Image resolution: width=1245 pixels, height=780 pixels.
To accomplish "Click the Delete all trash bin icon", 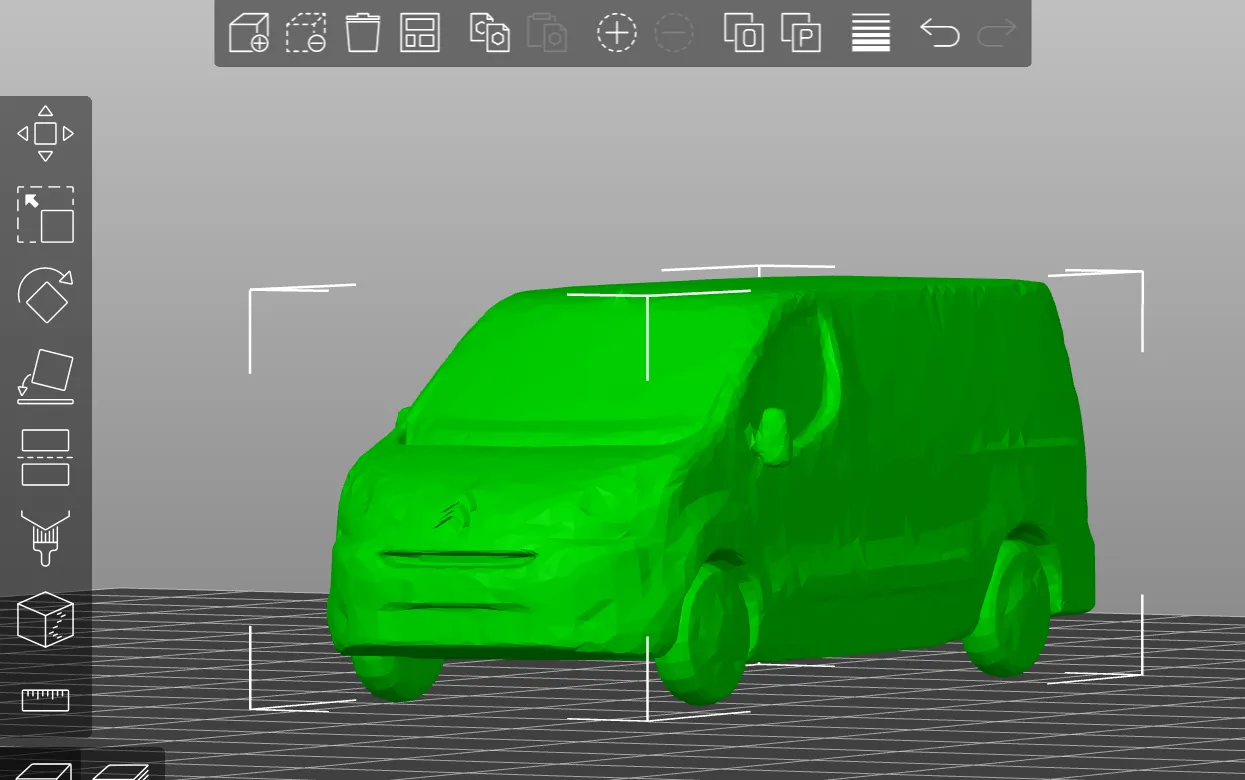I will pyautogui.click(x=363, y=33).
